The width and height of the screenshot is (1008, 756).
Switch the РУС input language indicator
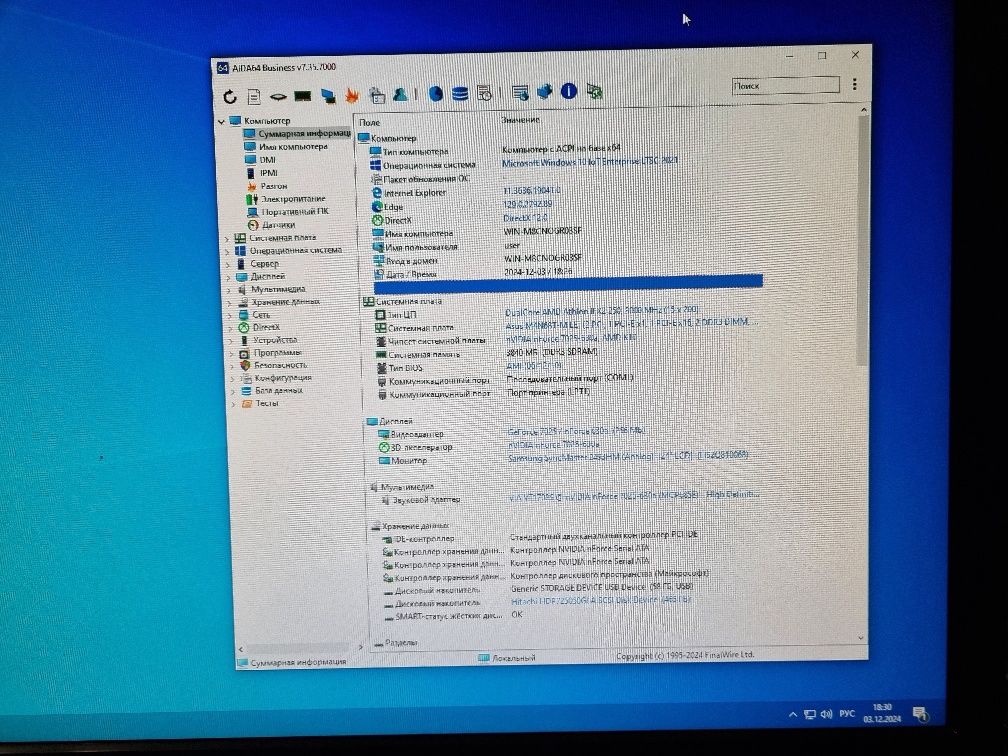[847, 714]
